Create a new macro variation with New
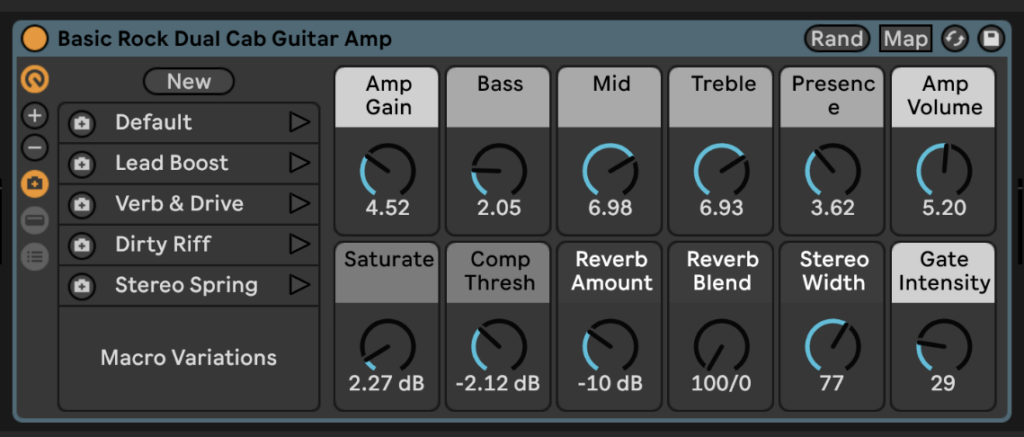Screen dimensions: 1024x437 click(188, 81)
